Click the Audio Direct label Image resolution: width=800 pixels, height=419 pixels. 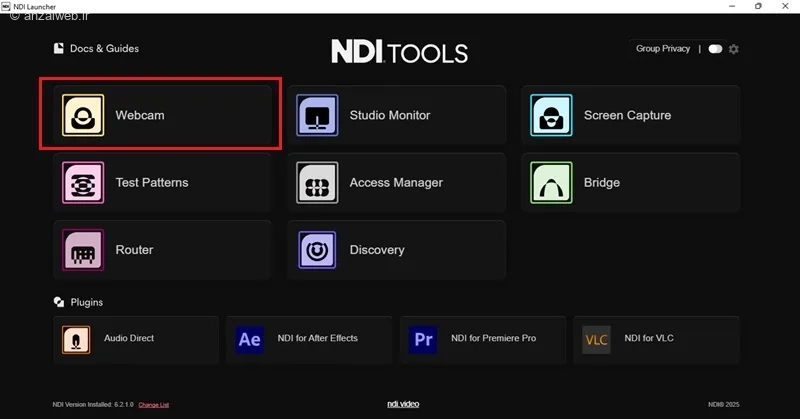[x=129, y=338]
